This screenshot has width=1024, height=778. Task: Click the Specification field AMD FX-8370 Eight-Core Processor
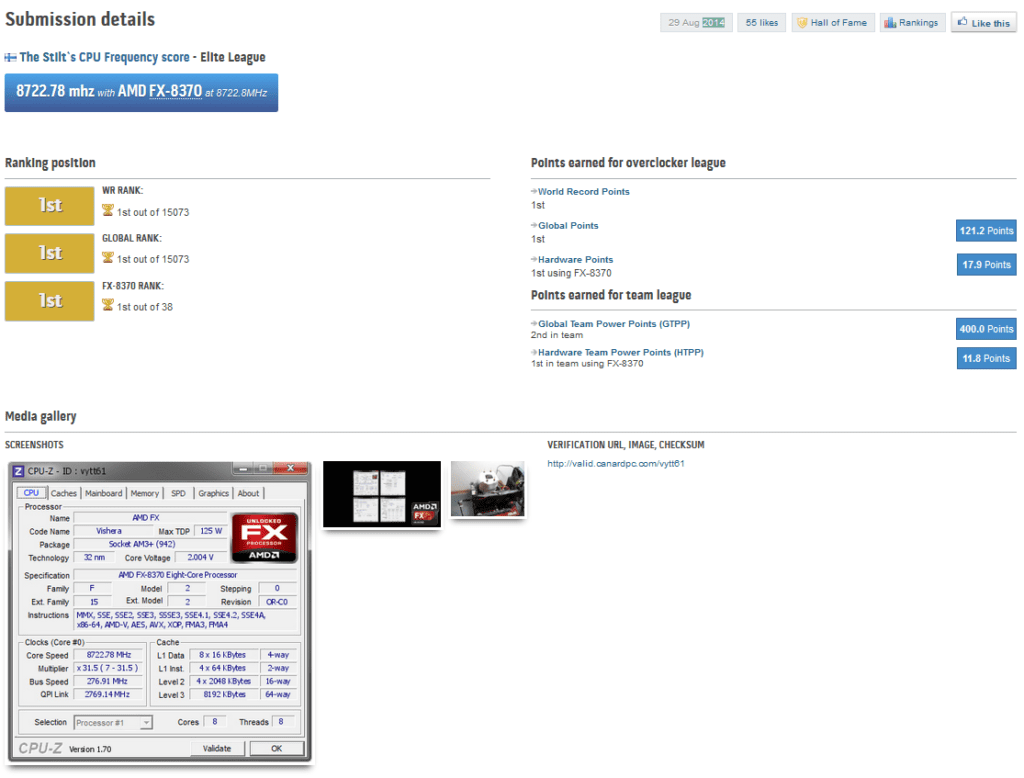click(x=185, y=575)
